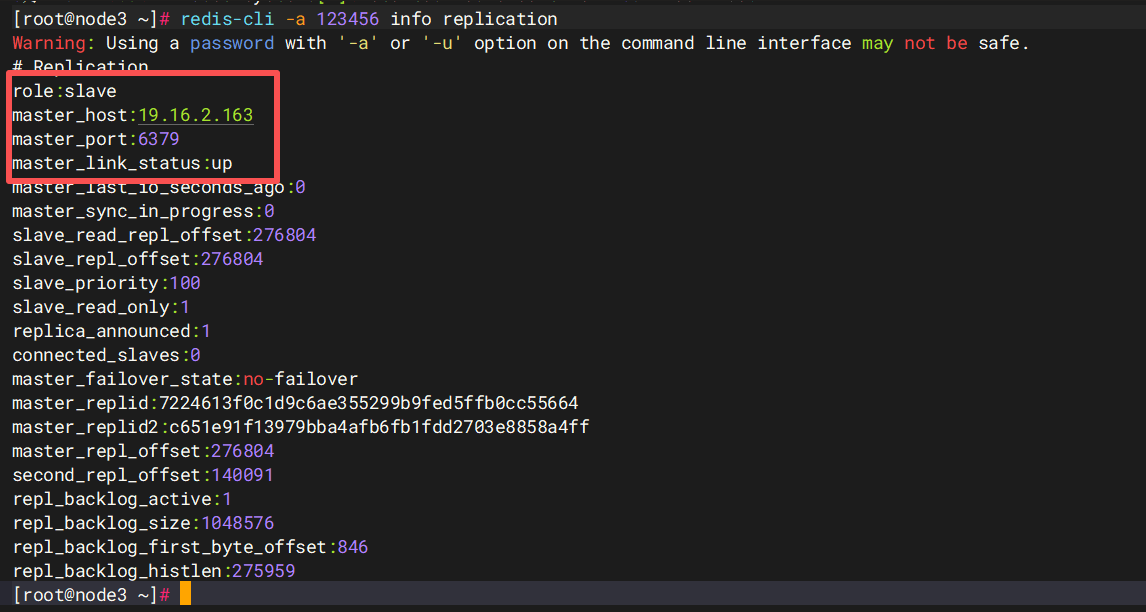The height and width of the screenshot is (612, 1146).
Task: Click the orange terminal cursor block
Action: pos(185,594)
